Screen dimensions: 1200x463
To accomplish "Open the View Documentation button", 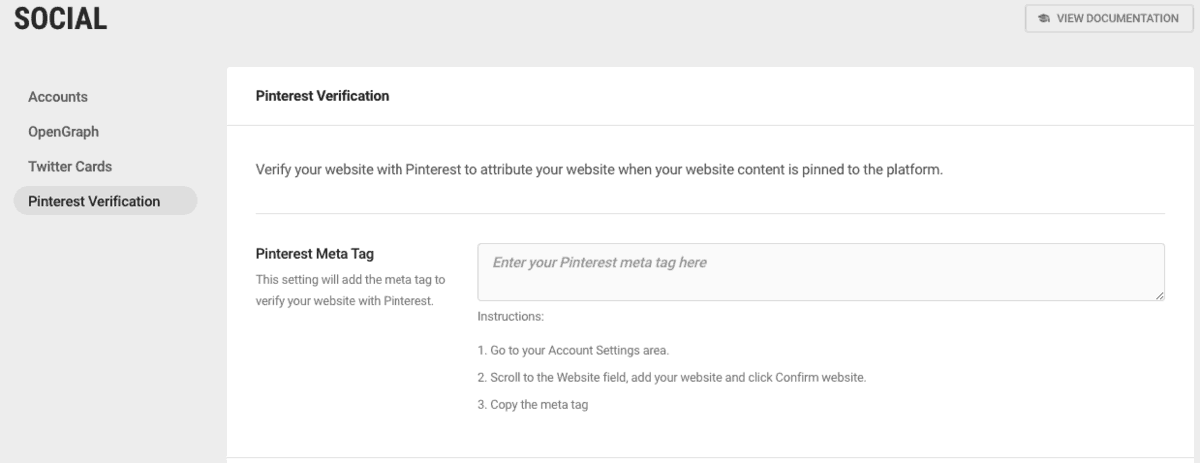I will (1109, 18).
